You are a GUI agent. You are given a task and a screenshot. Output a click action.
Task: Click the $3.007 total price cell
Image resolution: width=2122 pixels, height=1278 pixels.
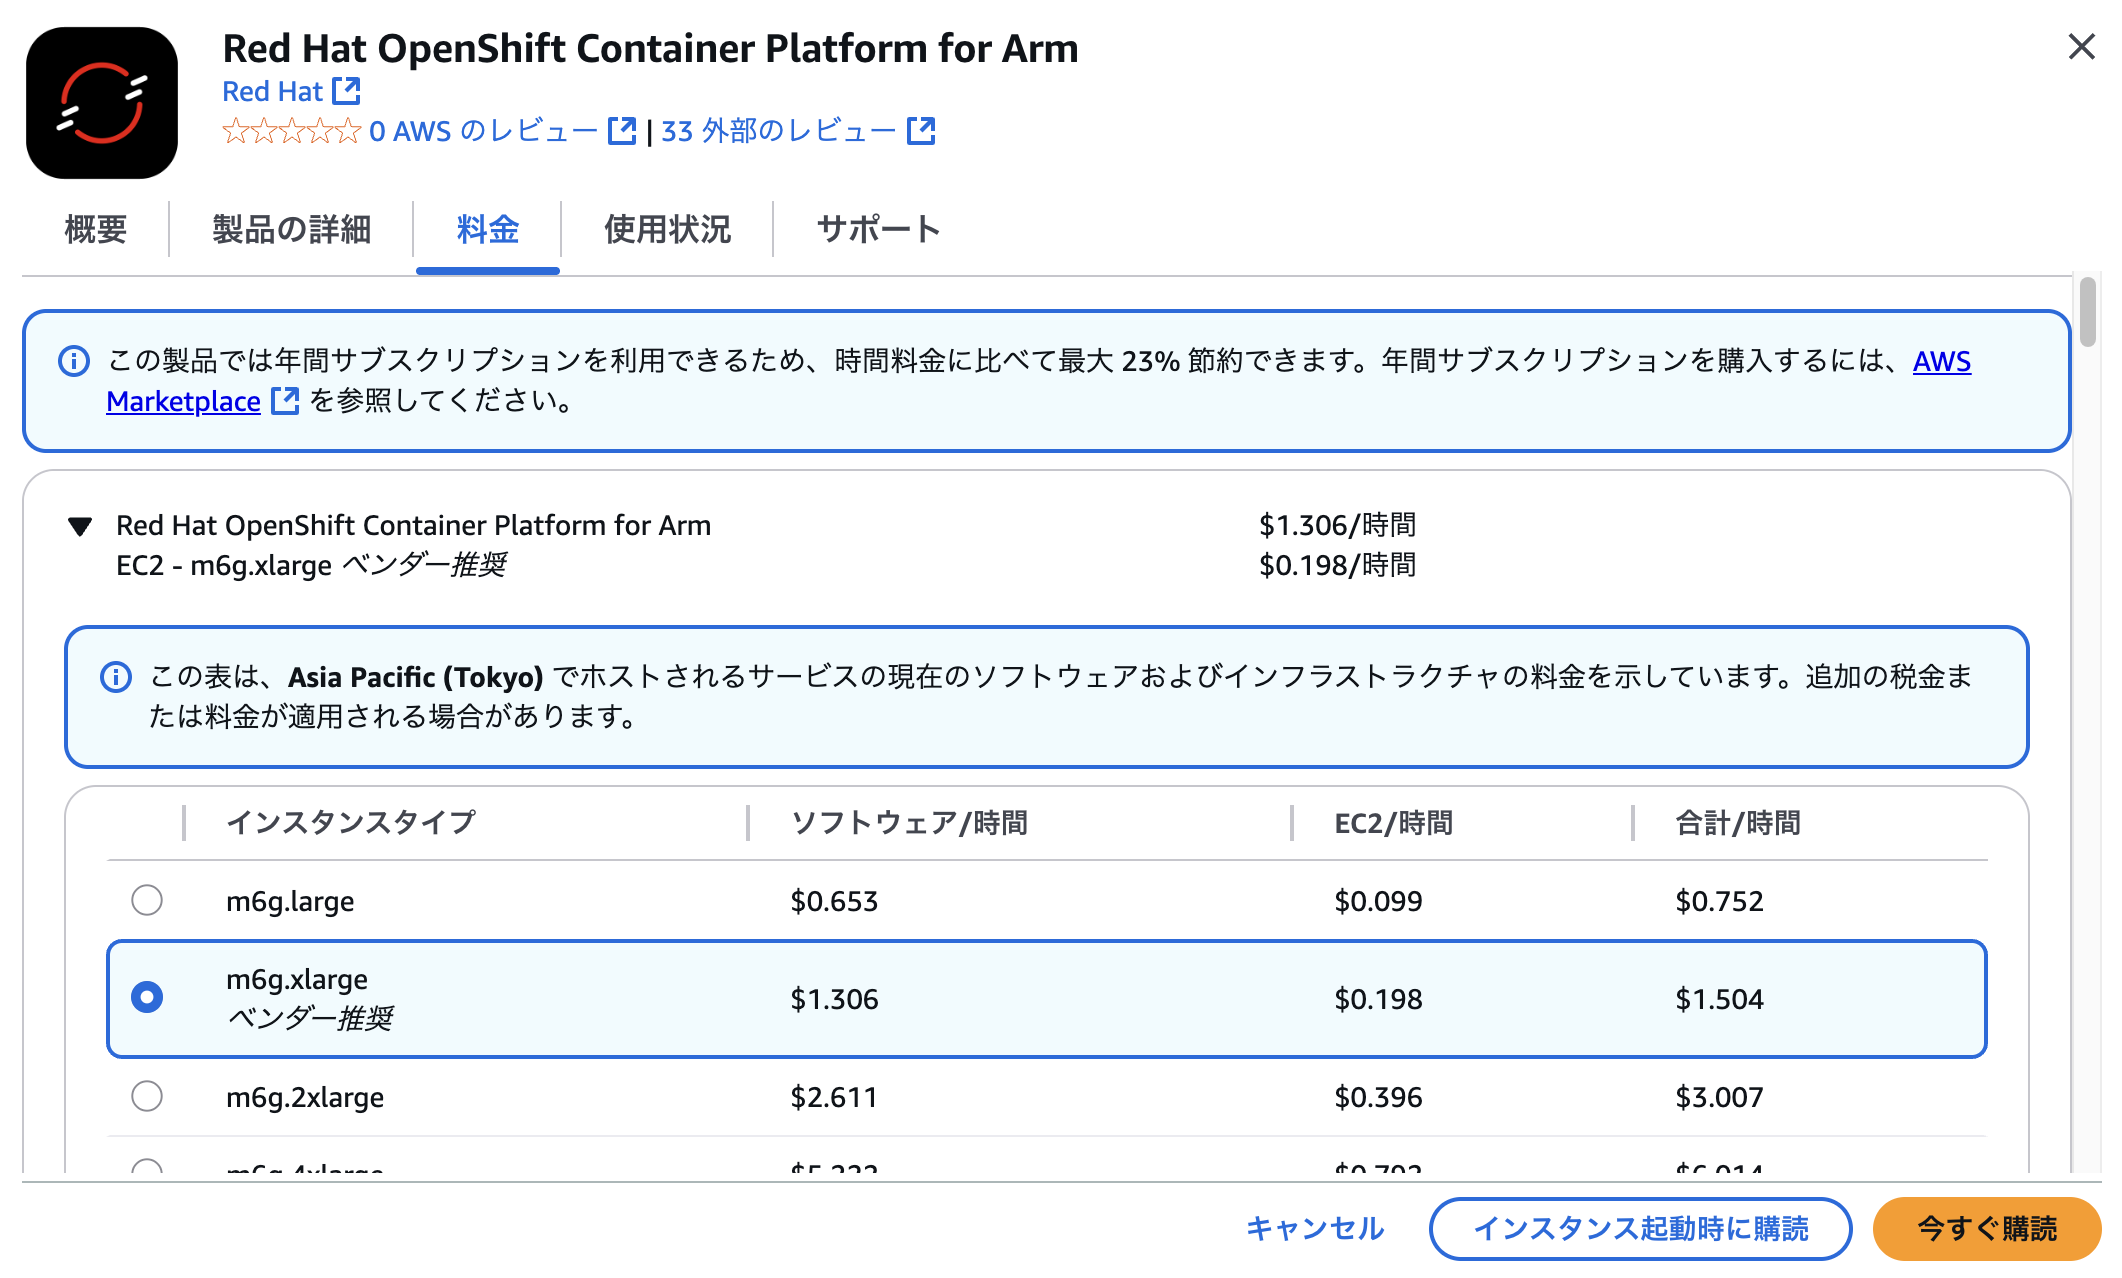tap(1719, 1097)
